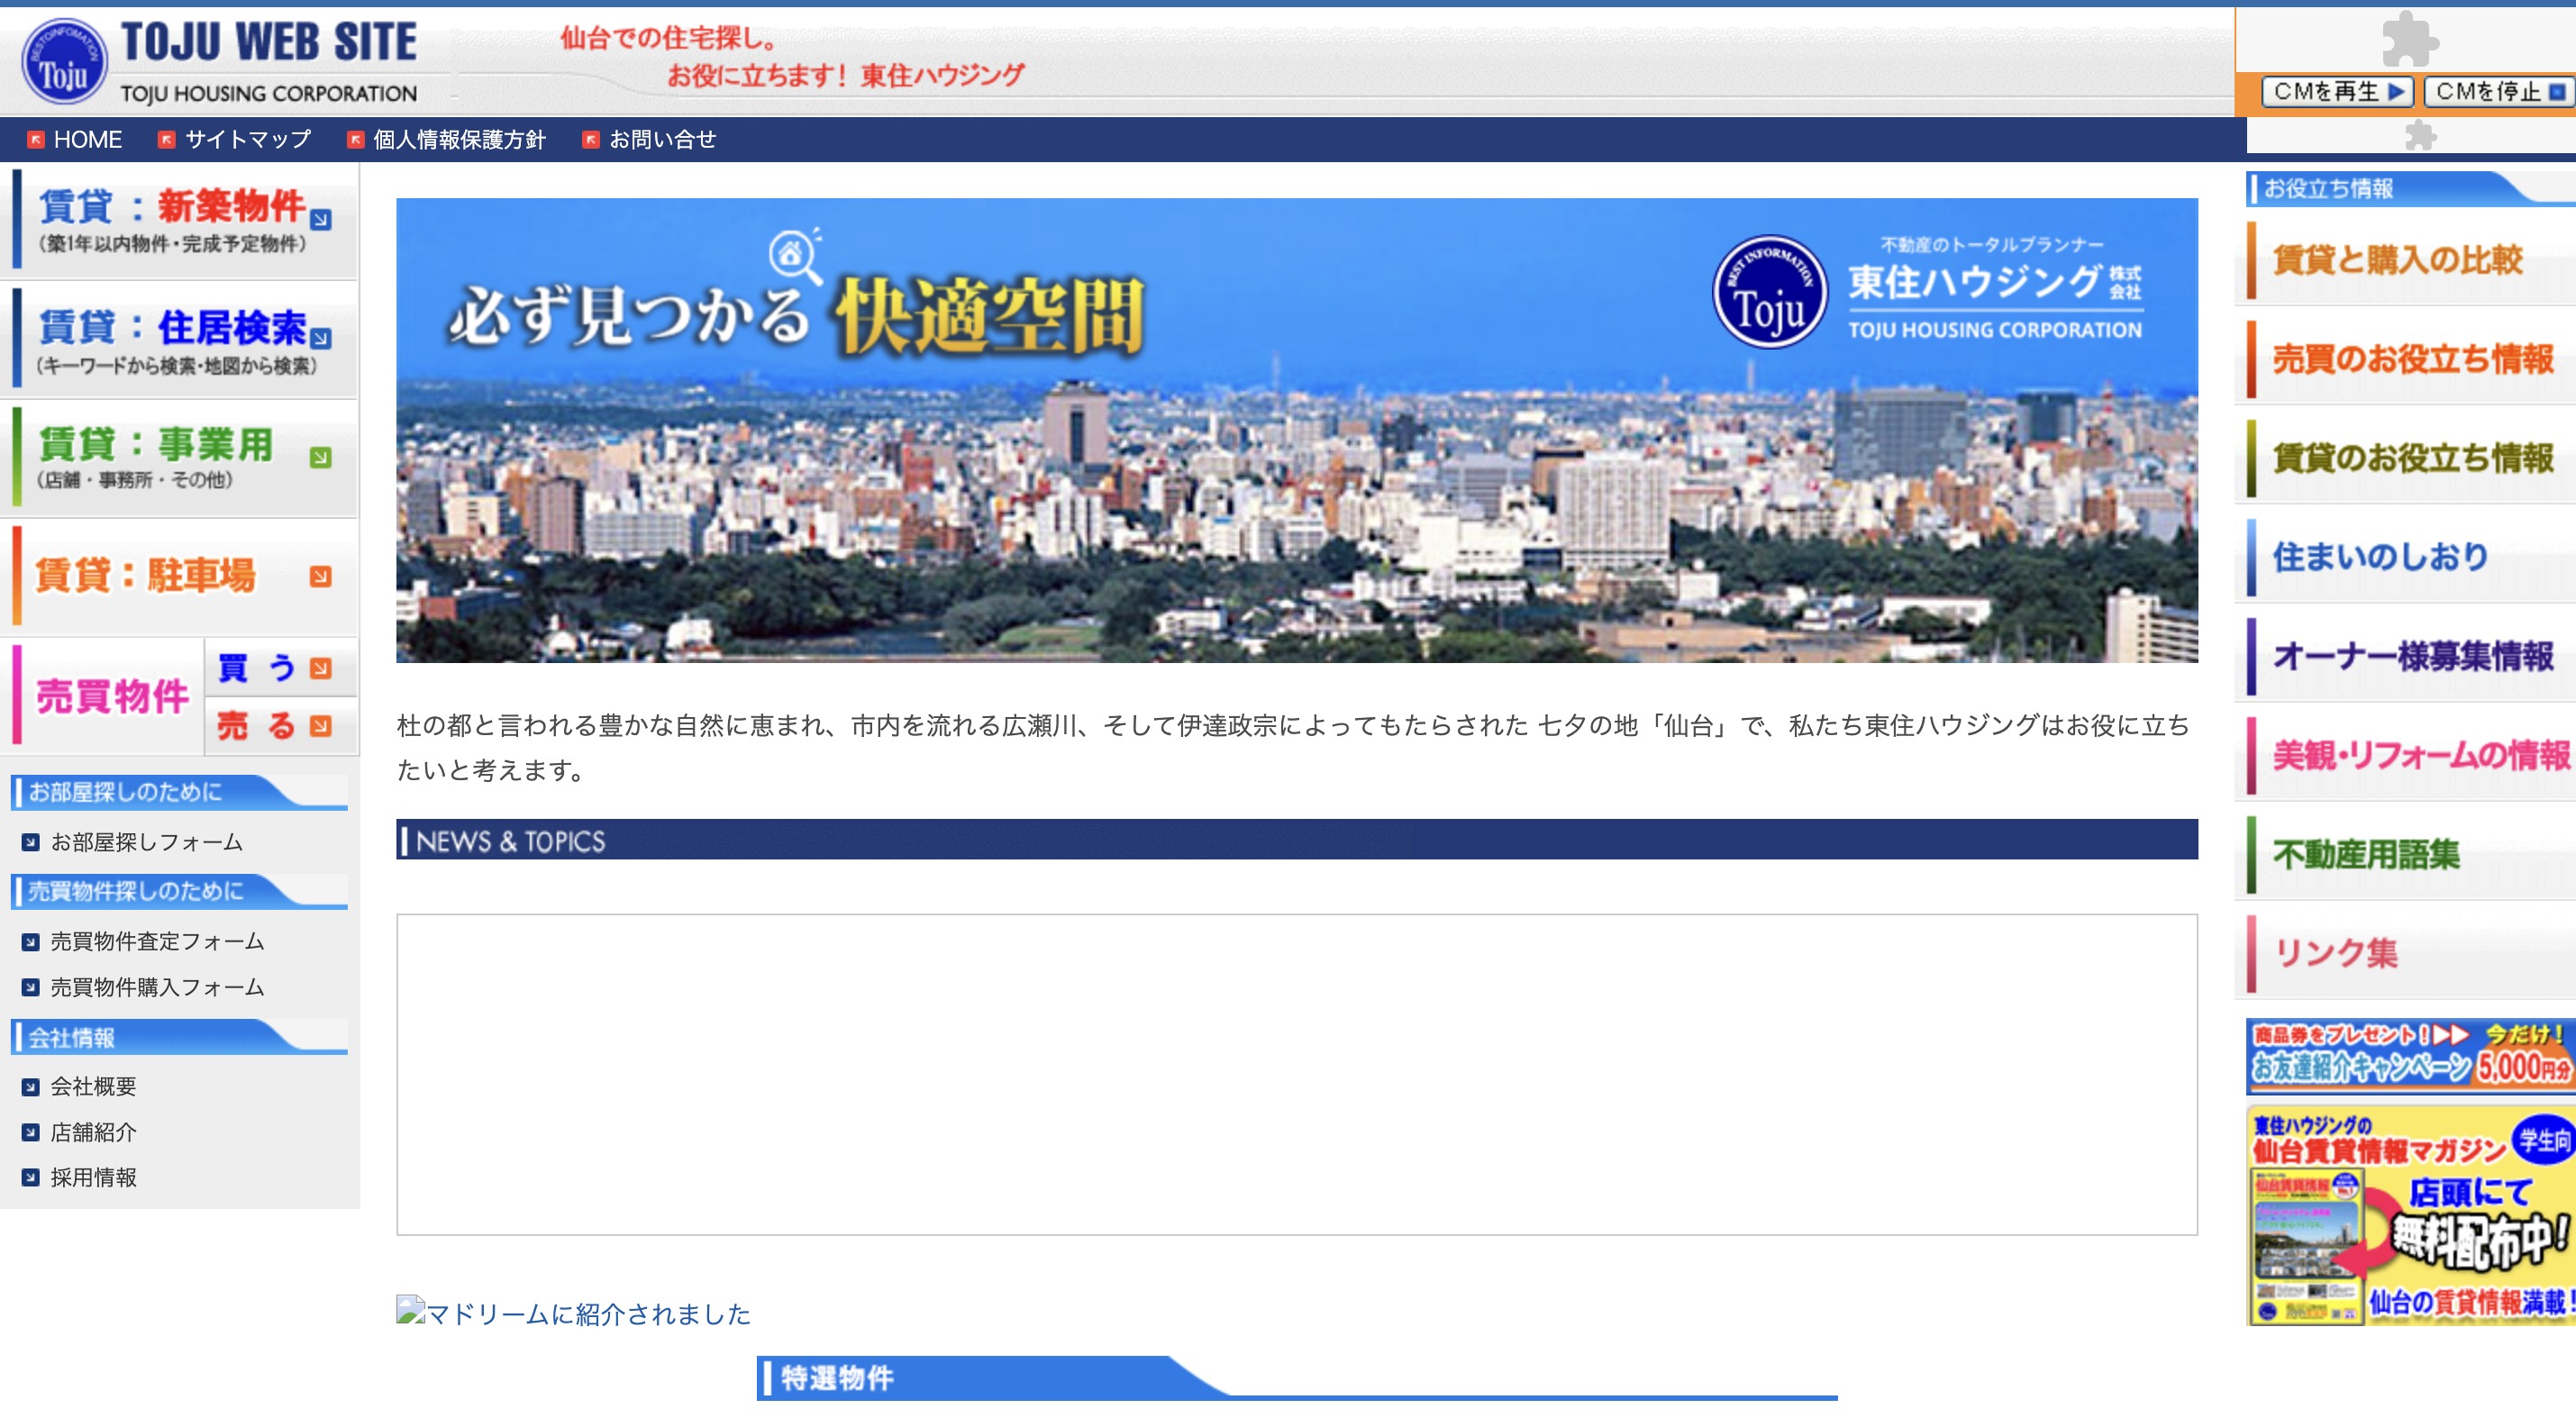The image size is (2576, 1418).
Task: Open リンク集 links page
Action: point(2405,953)
